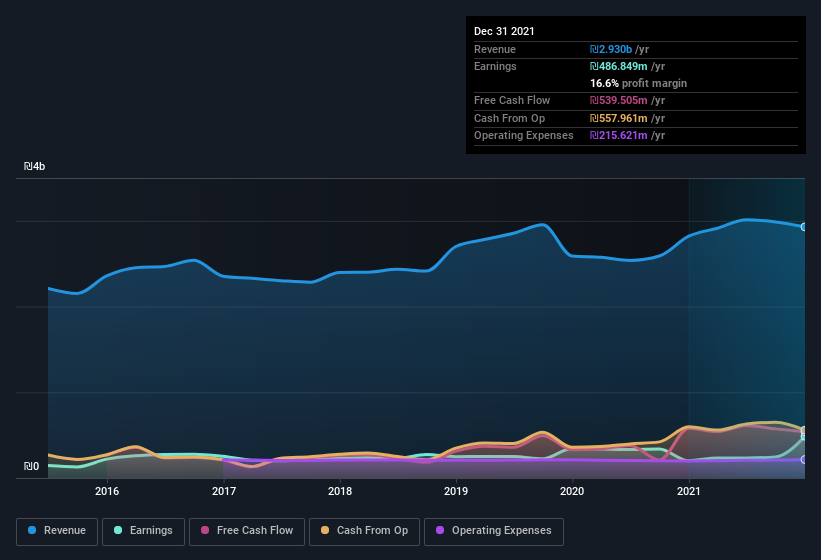Click the Revenue line endpoint marker
Screen dimensions: 821x560
(x=804, y=227)
